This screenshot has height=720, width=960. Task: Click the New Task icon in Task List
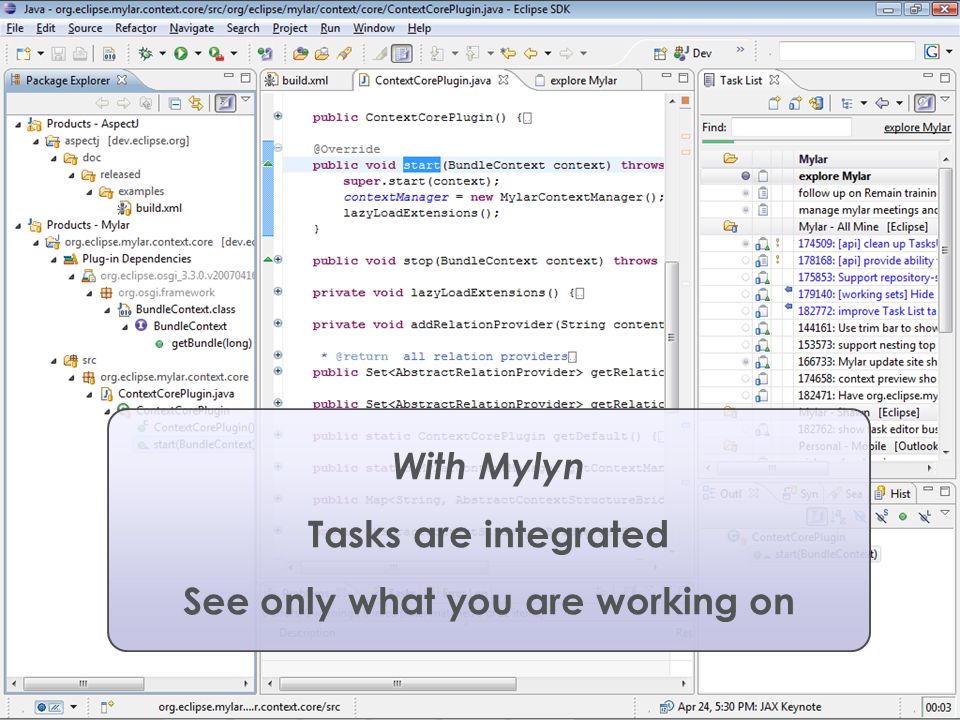774,103
